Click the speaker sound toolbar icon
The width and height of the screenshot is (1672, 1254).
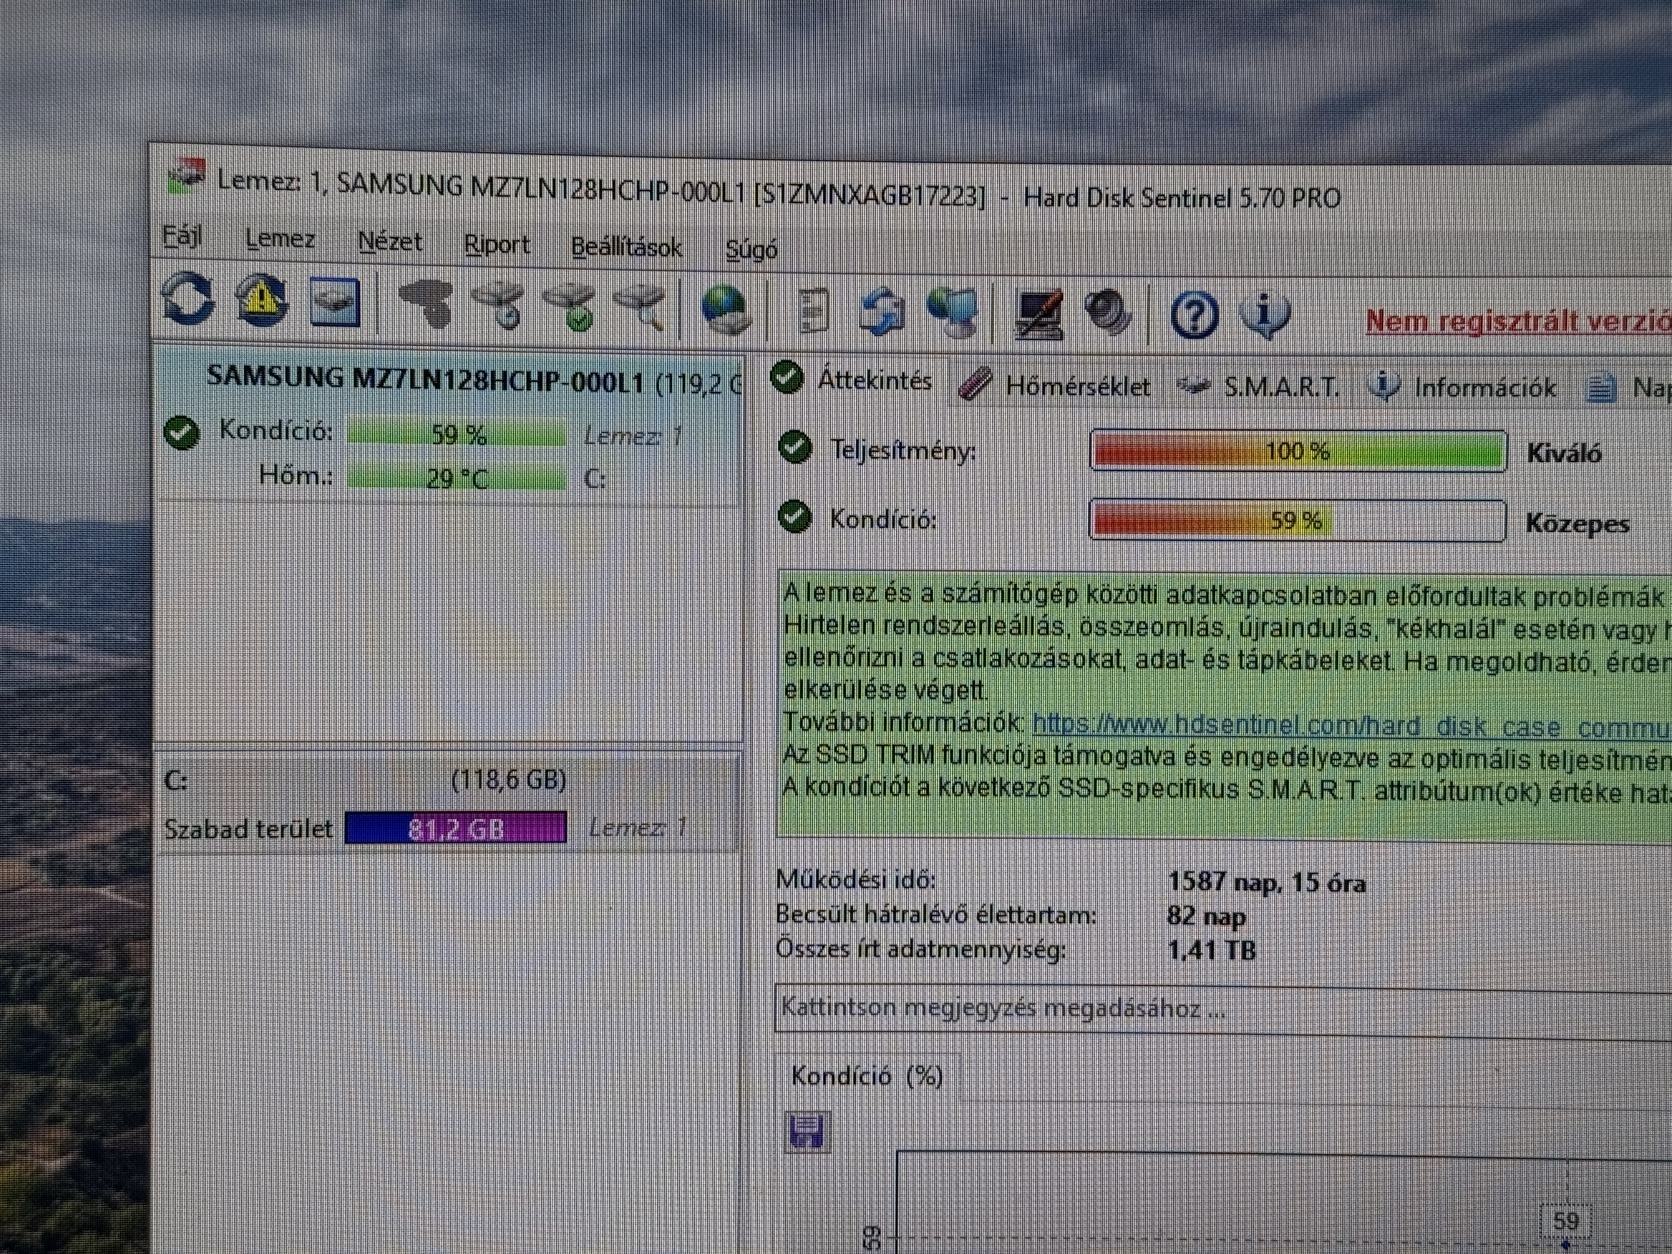pos(1108,314)
